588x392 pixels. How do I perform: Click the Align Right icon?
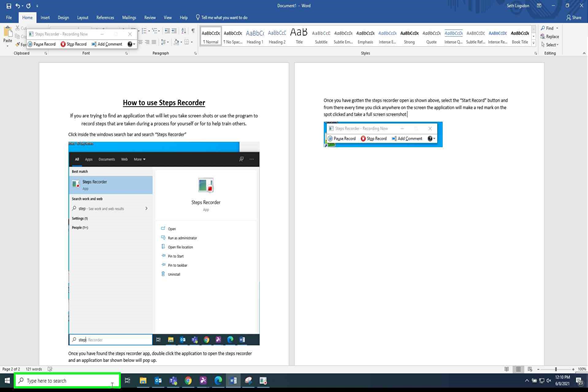(x=147, y=42)
